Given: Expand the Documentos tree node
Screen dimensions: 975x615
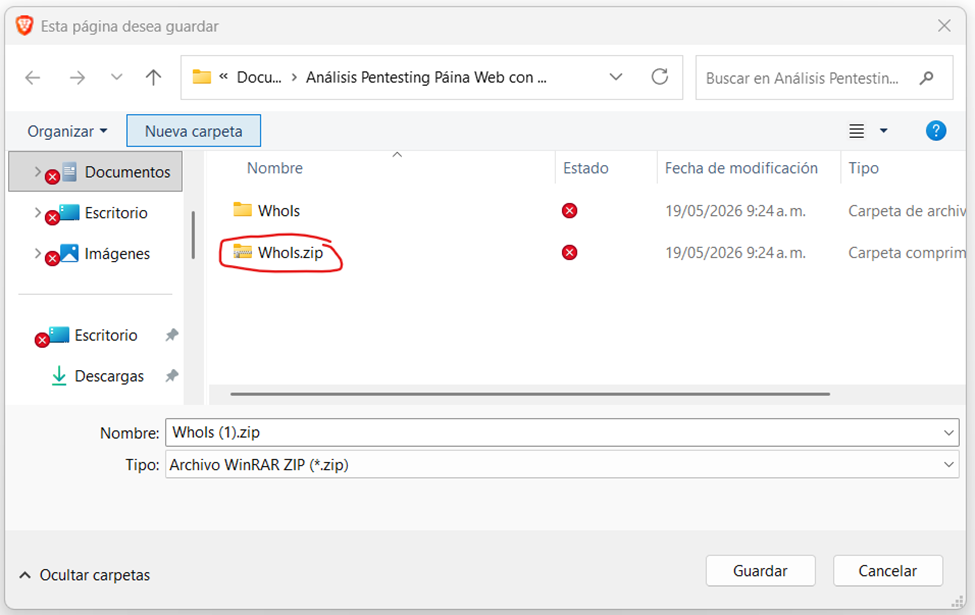Looking at the screenshot, I should click(x=37, y=171).
